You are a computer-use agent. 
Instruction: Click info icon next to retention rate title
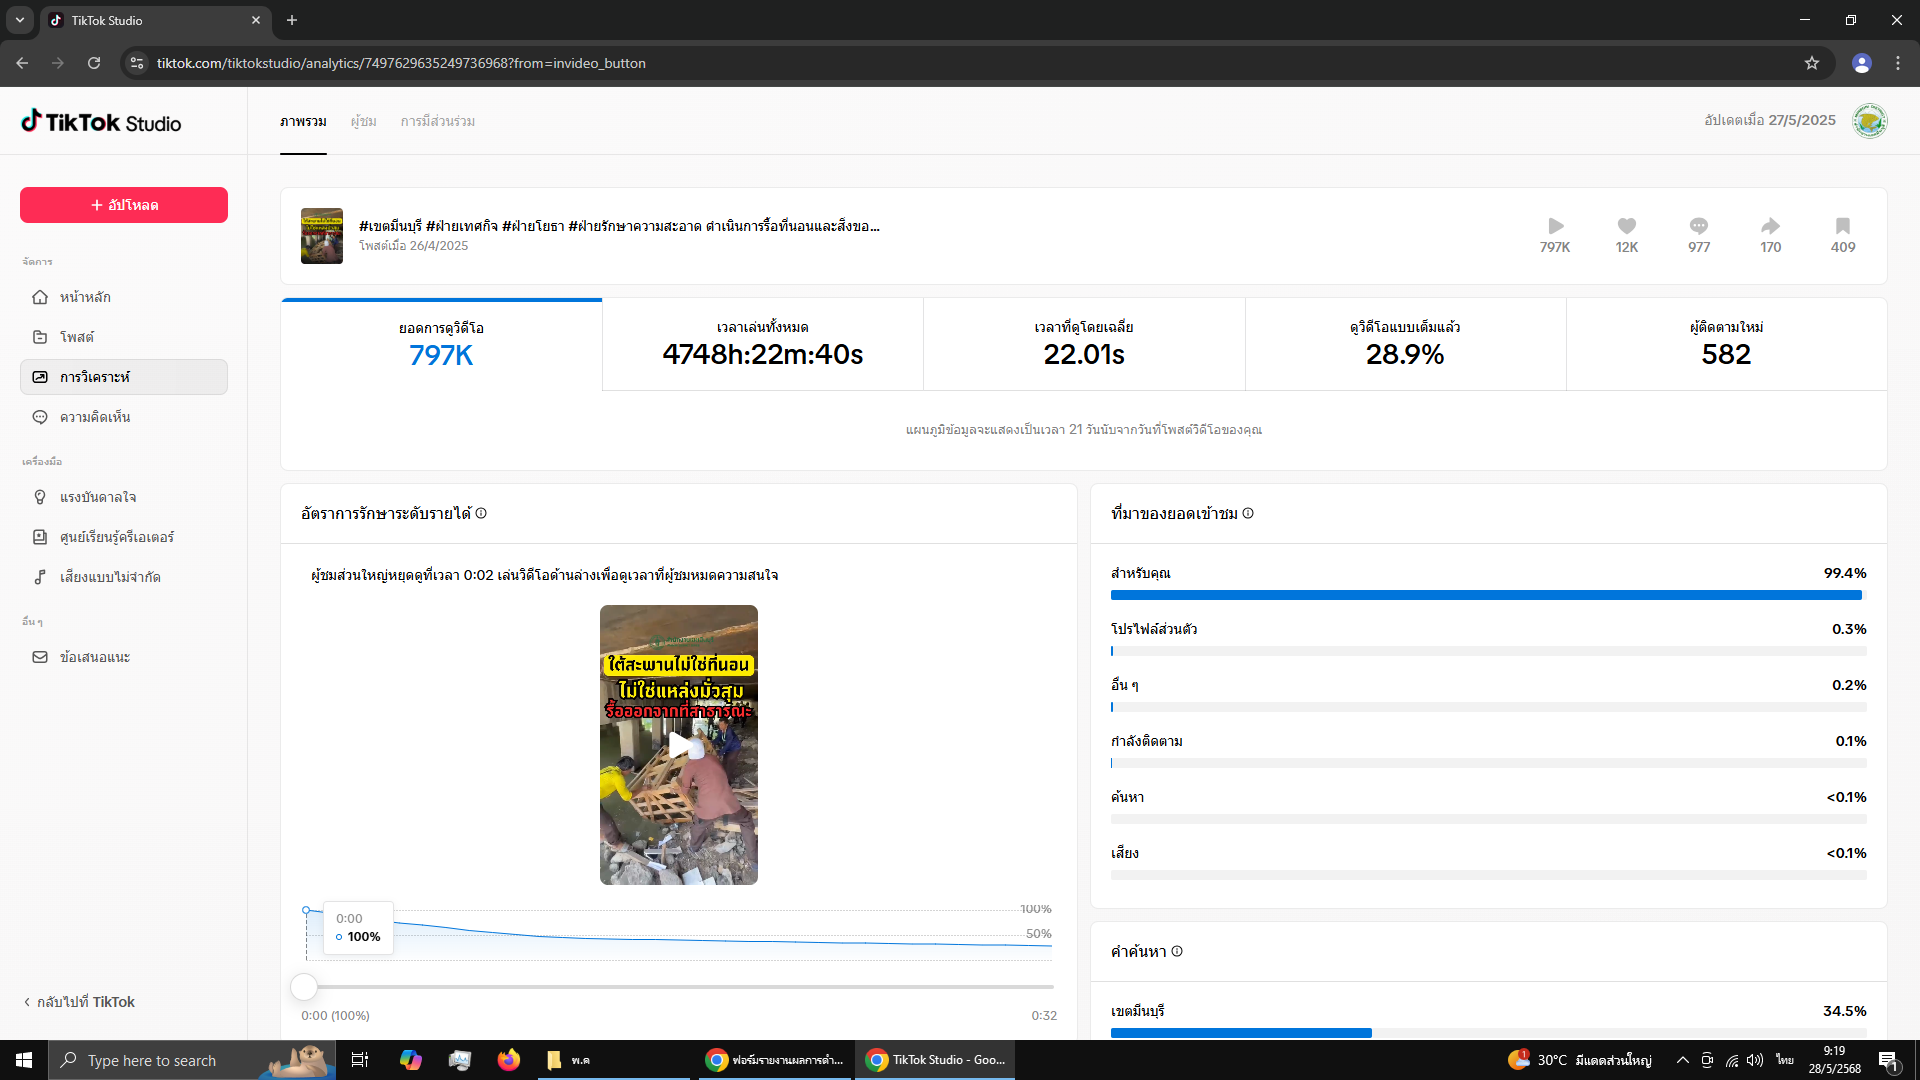tap(481, 513)
